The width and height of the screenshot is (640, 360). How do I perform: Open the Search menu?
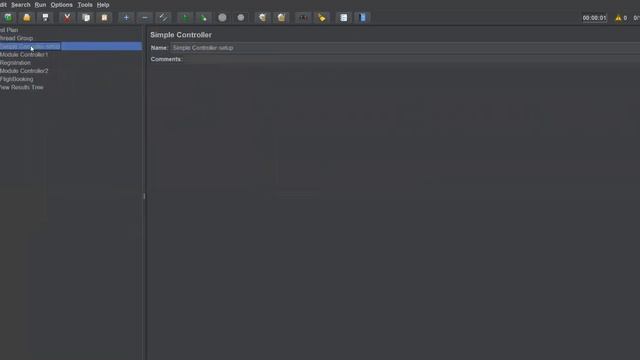(x=21, y=5)
